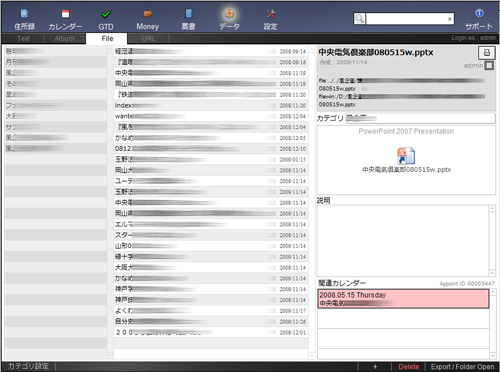Click the file list scrollbar up arrow
Viewport: 500px width, 372px height.
coord(312,50)
